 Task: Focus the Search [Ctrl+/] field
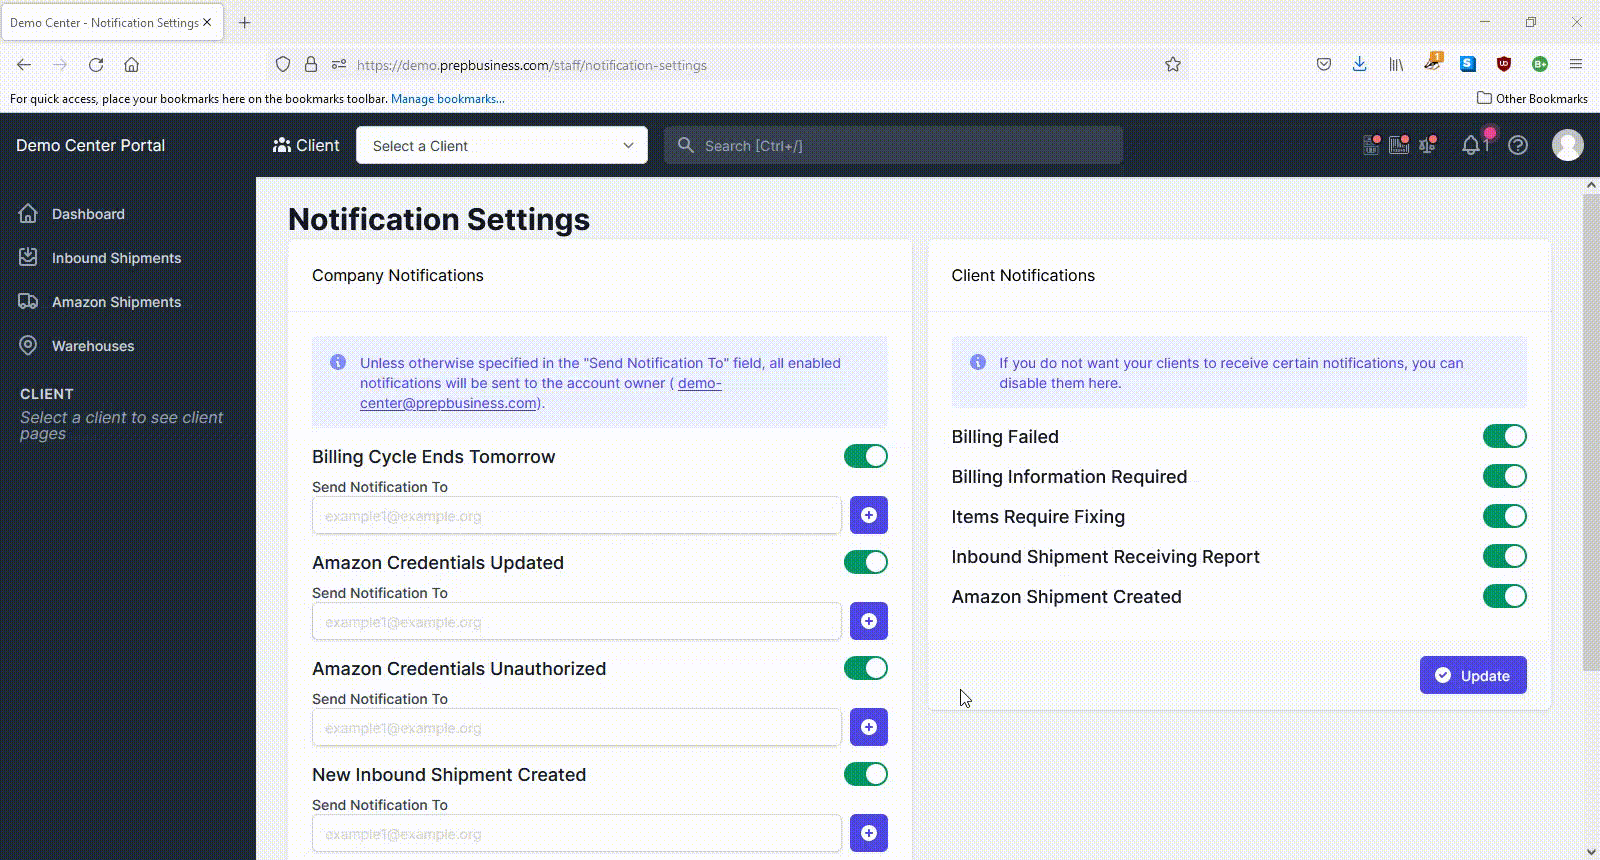[893, 145]
